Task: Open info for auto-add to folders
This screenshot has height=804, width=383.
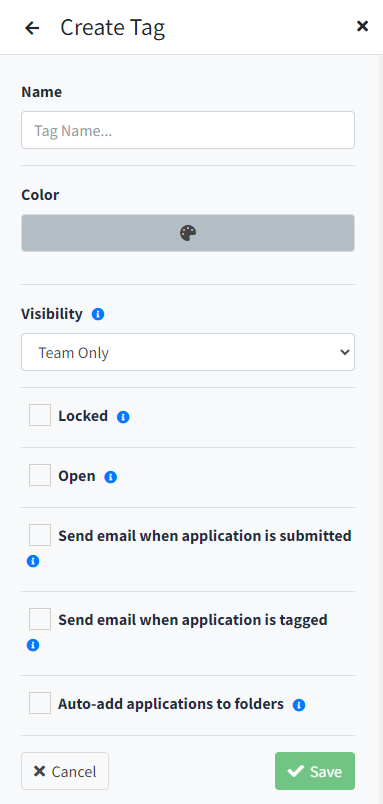Action: click(x=299, y=706)
